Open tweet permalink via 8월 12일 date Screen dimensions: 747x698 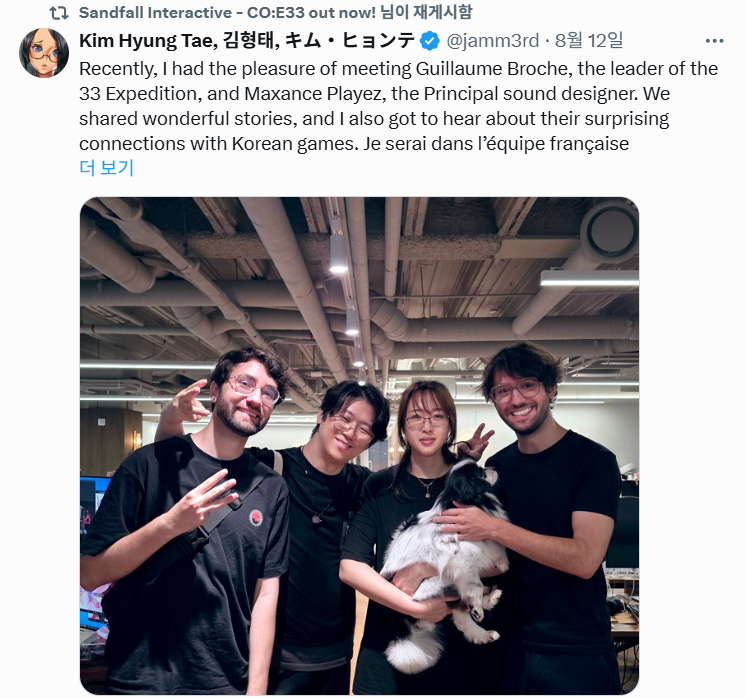click(x=589, y=41)
